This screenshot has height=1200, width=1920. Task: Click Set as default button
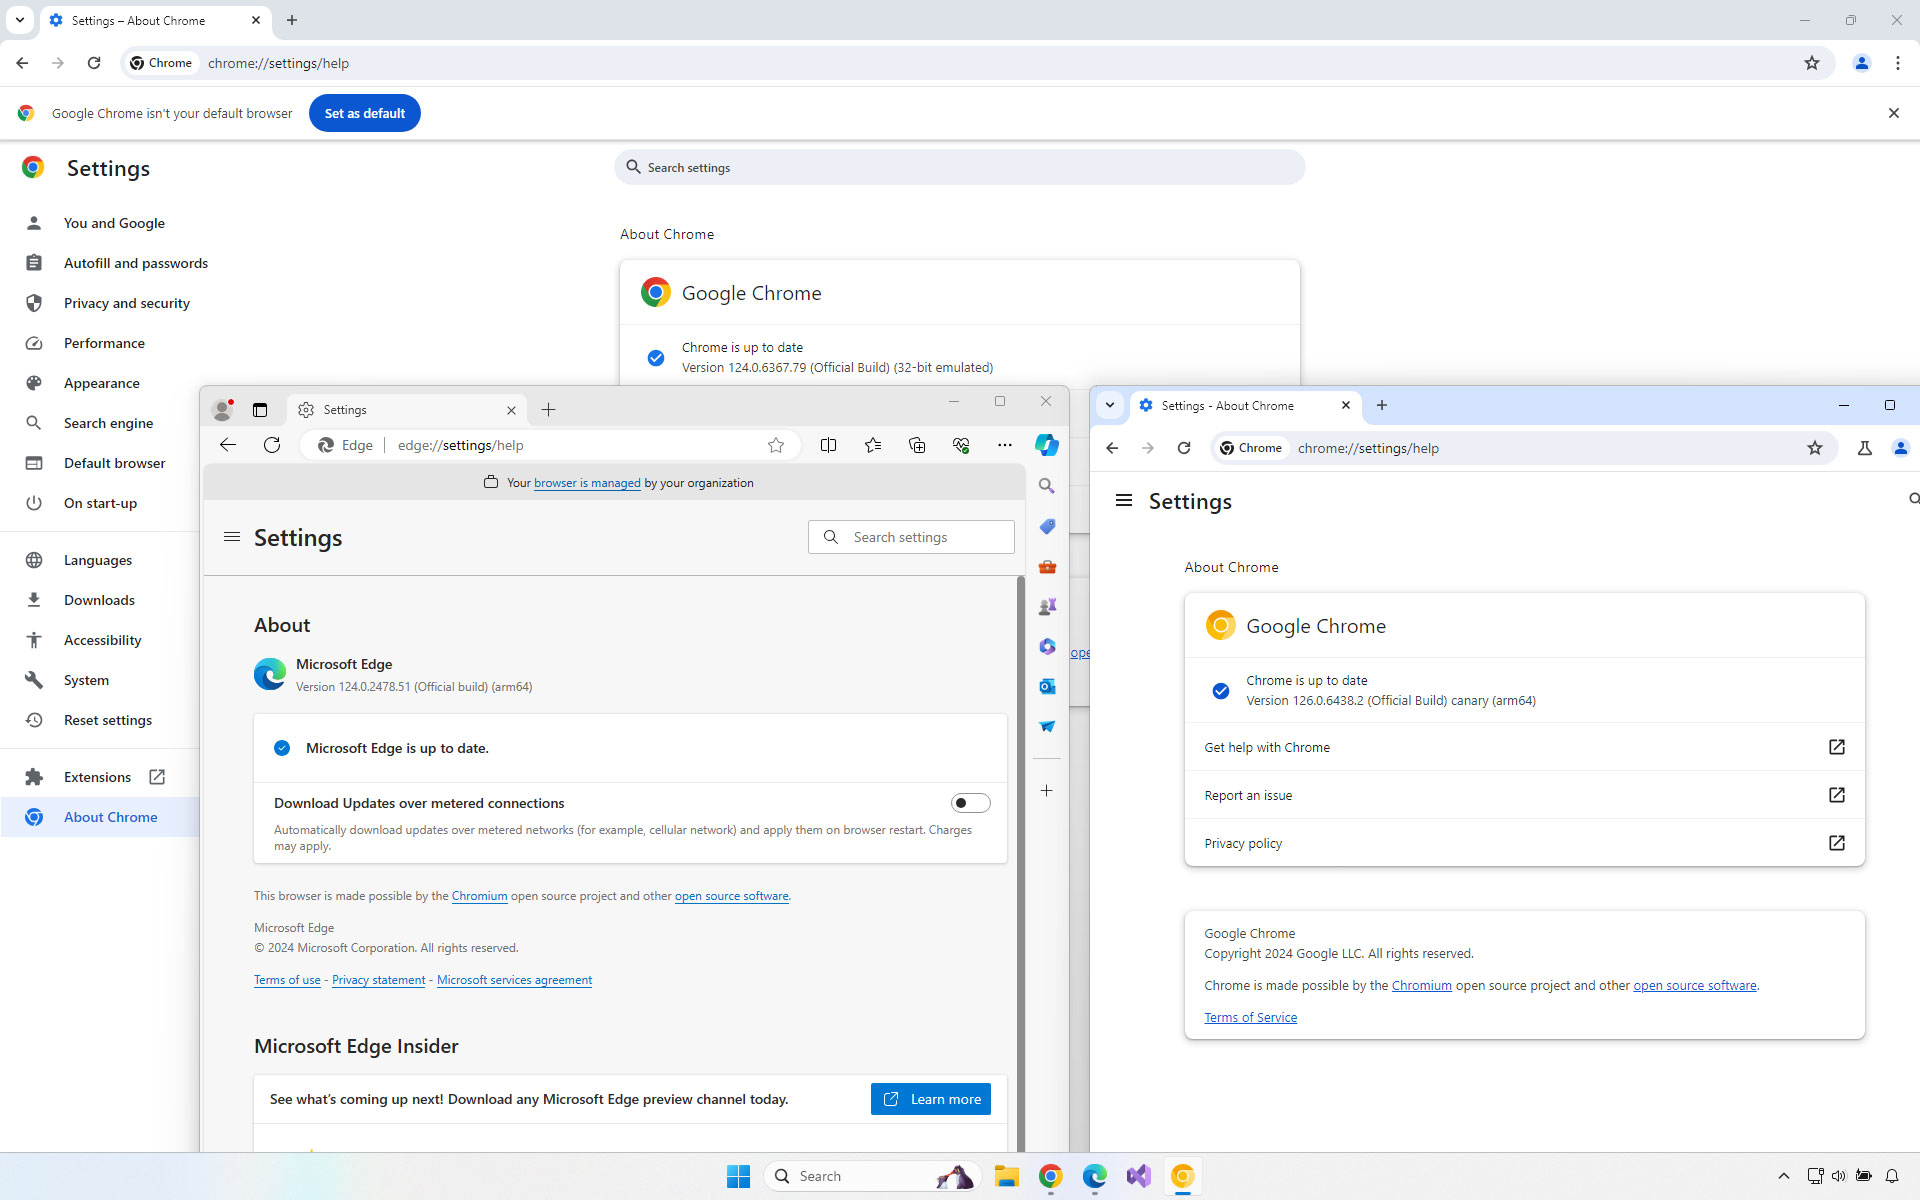(364, 113)
